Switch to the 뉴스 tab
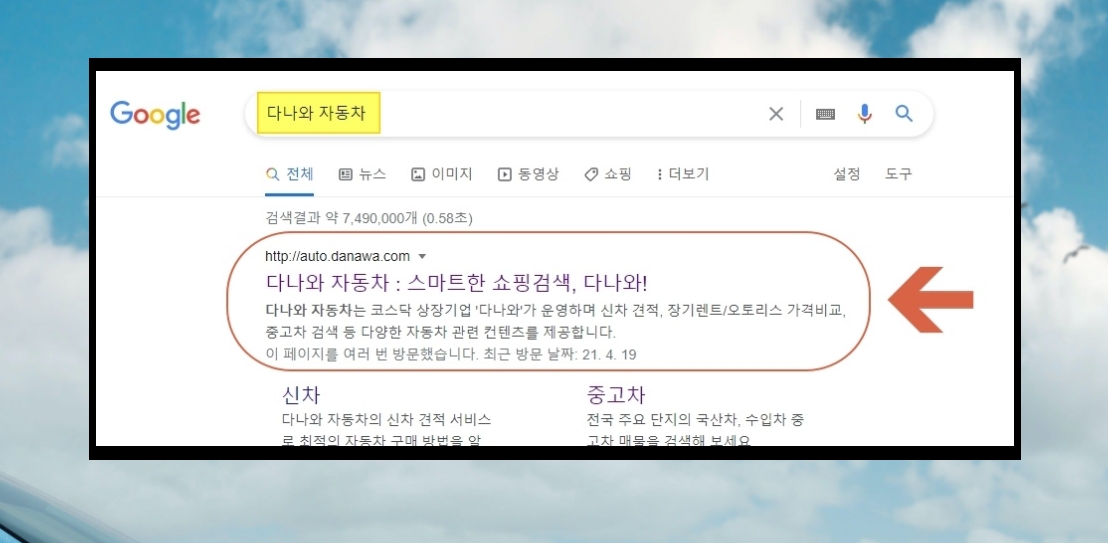The image size is (1108, 543). coord(363,174)
